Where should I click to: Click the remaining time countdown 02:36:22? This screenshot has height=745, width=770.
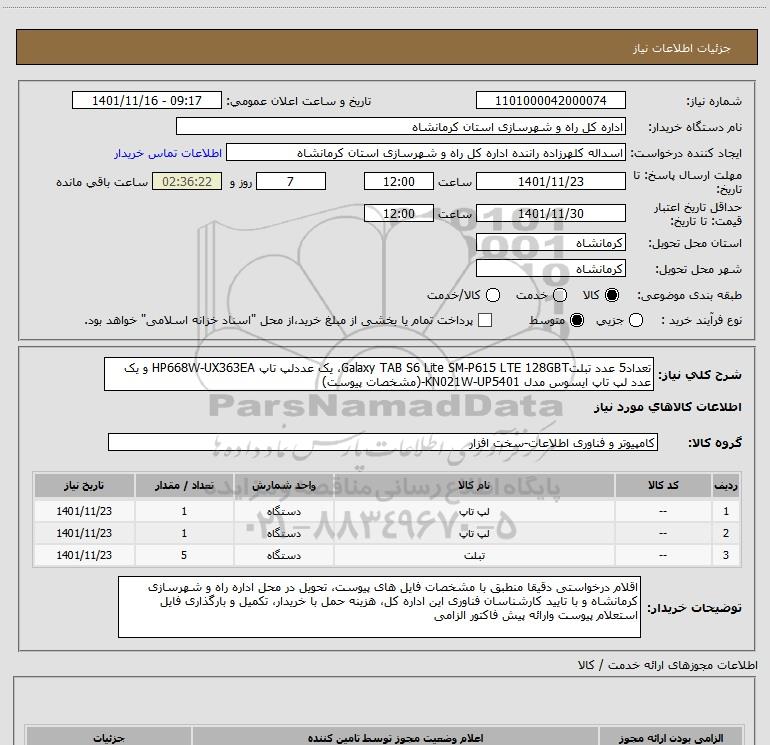click(x=187, y=181)
